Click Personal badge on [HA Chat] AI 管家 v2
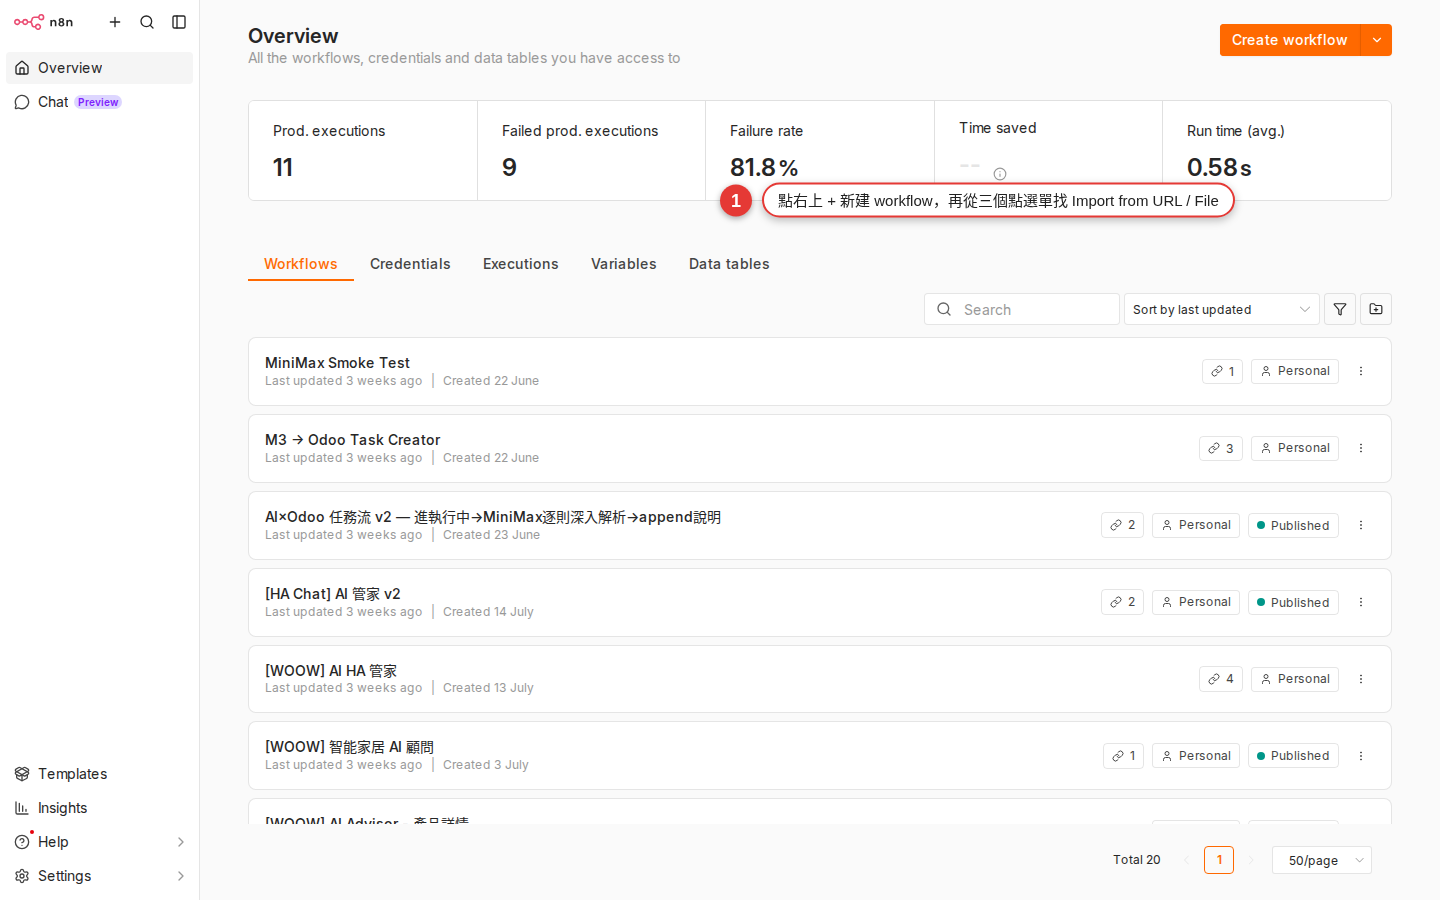1440x900 pixels. click(1196, 602)
